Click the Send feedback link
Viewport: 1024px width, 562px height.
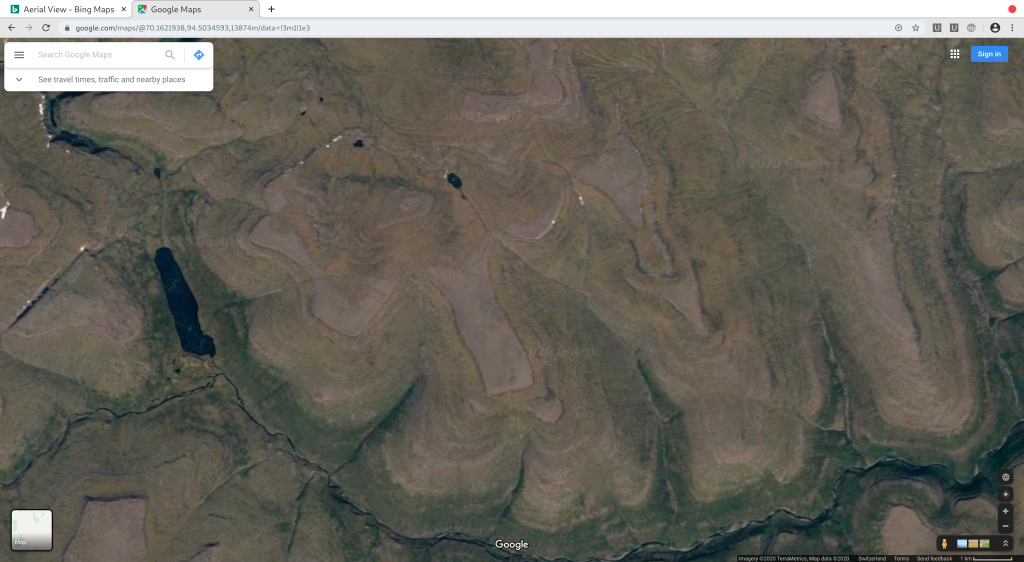click(935, 559)
